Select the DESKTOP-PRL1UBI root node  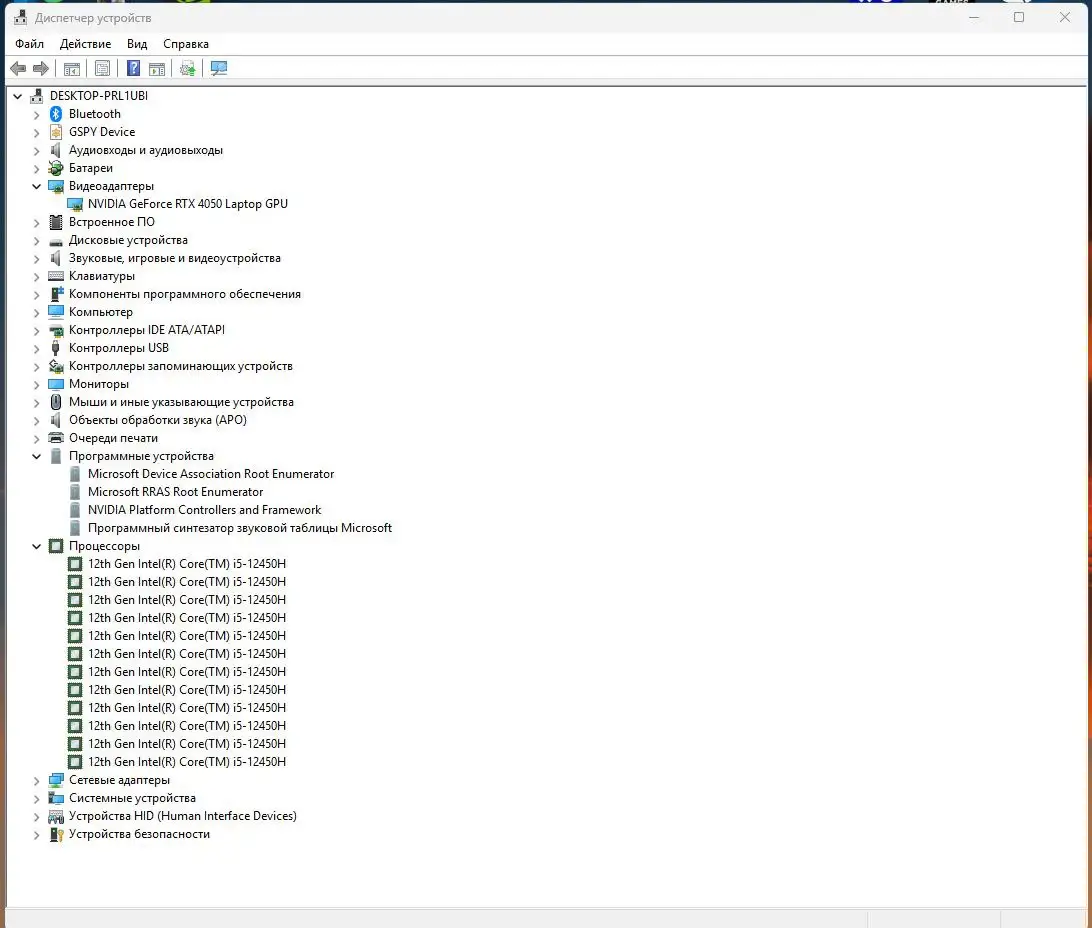pyautogui.click(x=98, y=96)
